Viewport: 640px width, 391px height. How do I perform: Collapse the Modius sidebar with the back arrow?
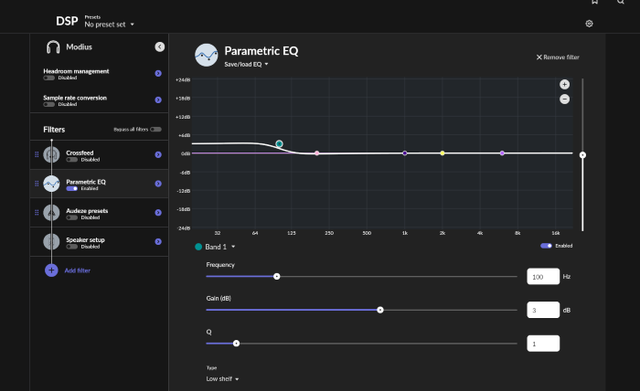(x=160, y=47)
